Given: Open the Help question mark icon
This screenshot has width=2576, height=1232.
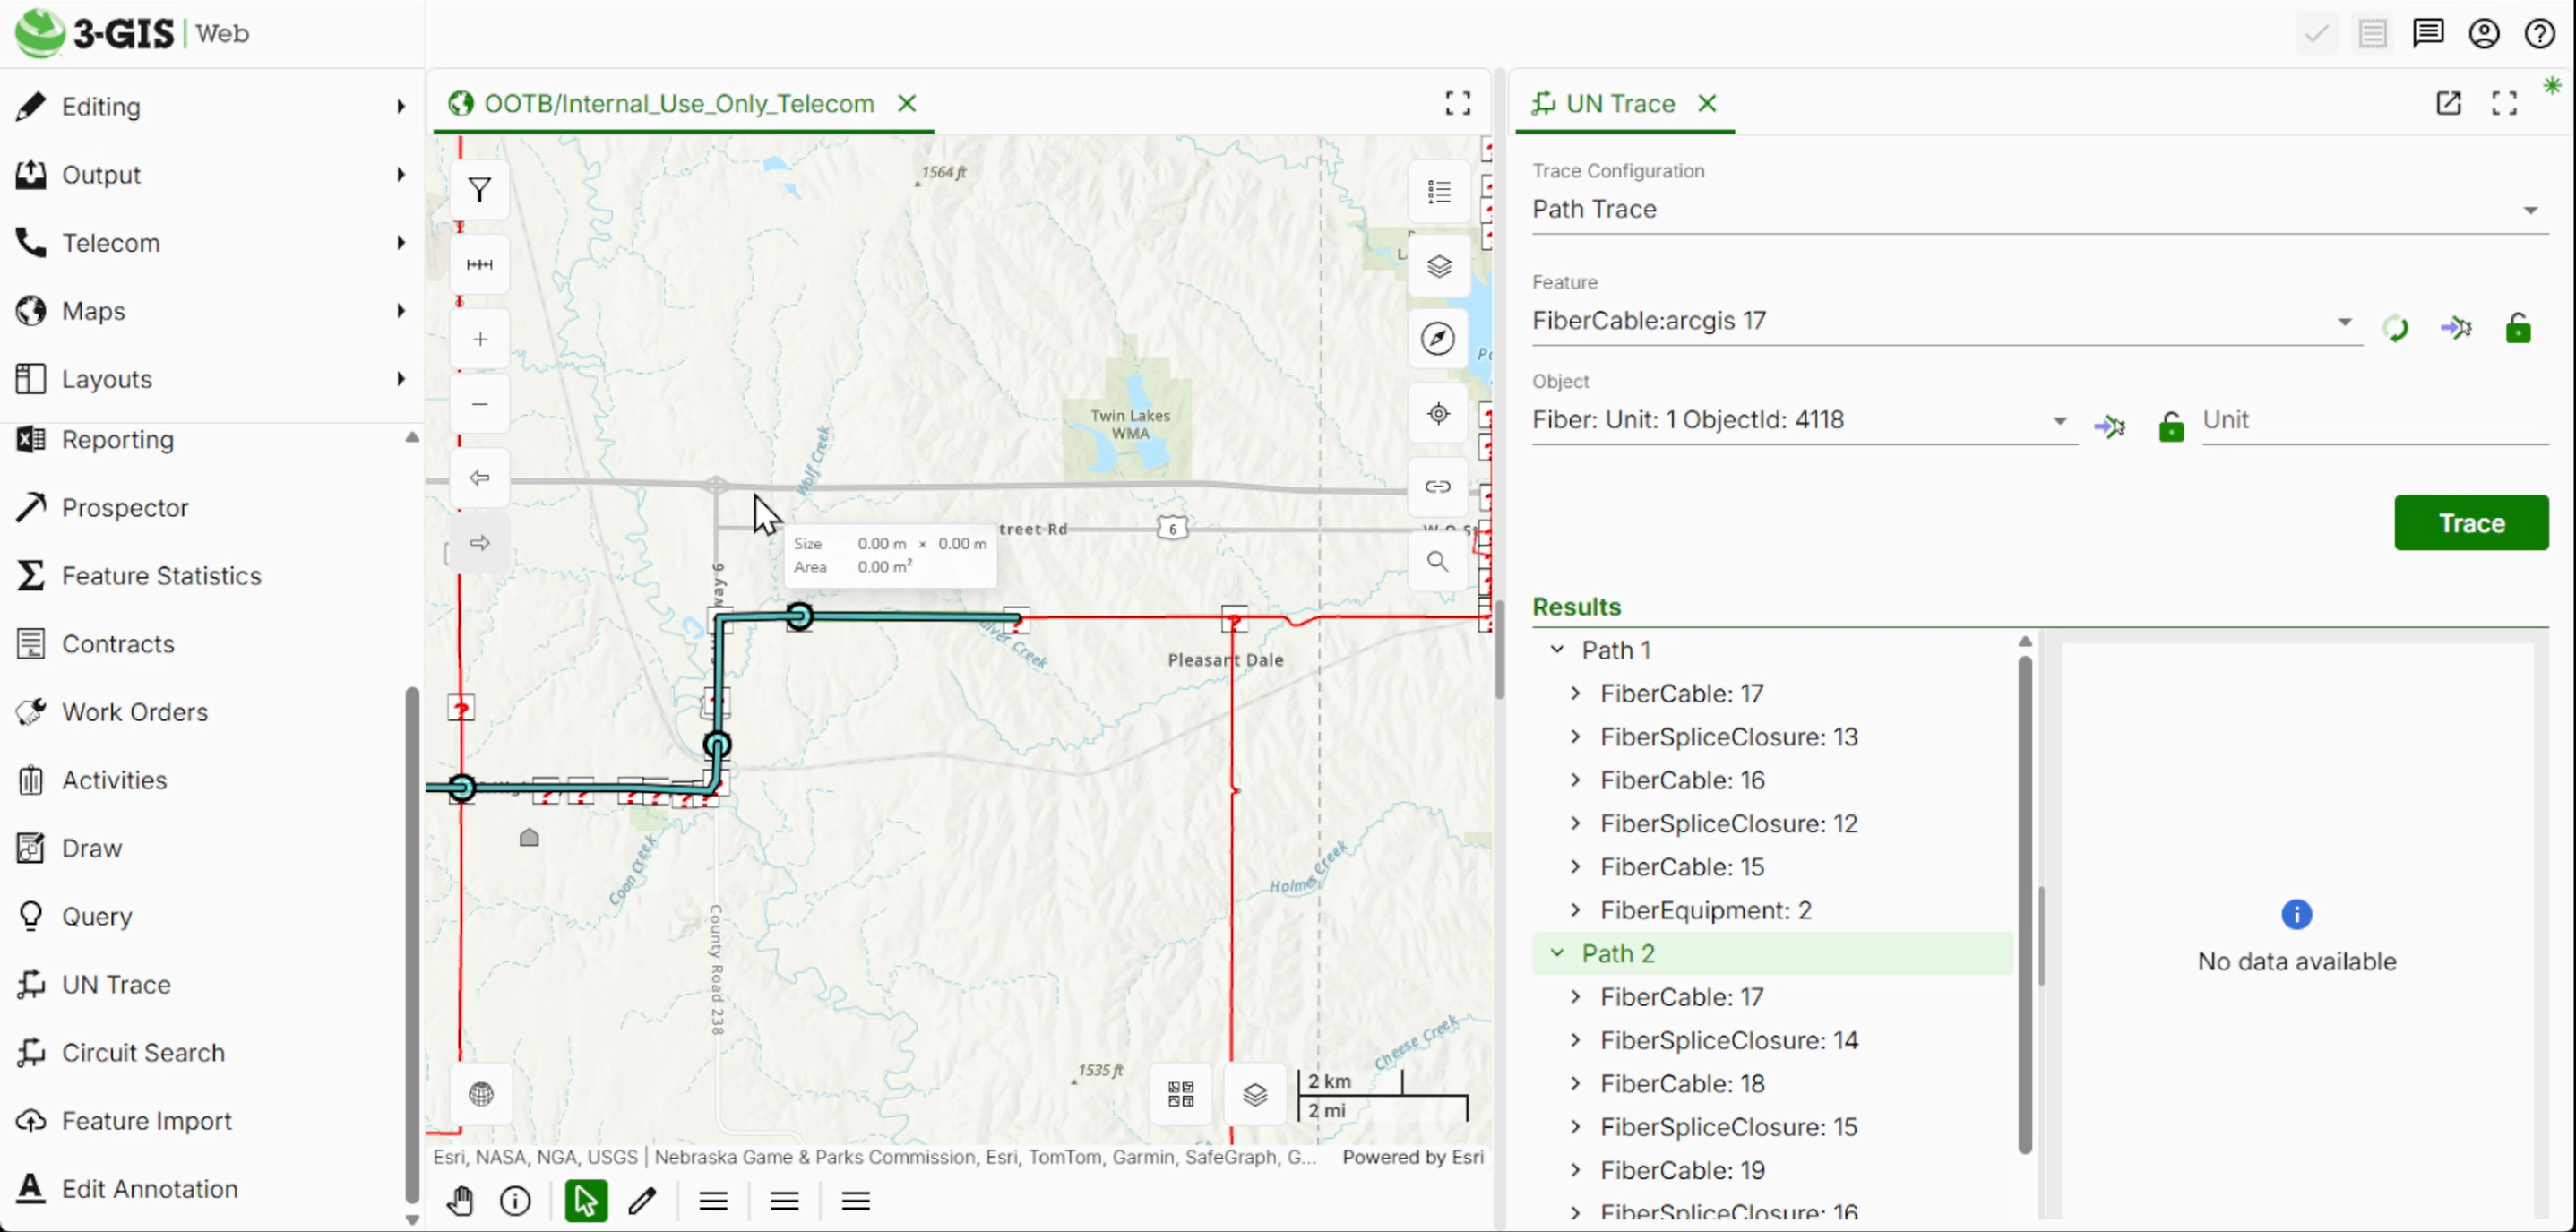Looking at the screenshot, I should tap(2541, 33).
